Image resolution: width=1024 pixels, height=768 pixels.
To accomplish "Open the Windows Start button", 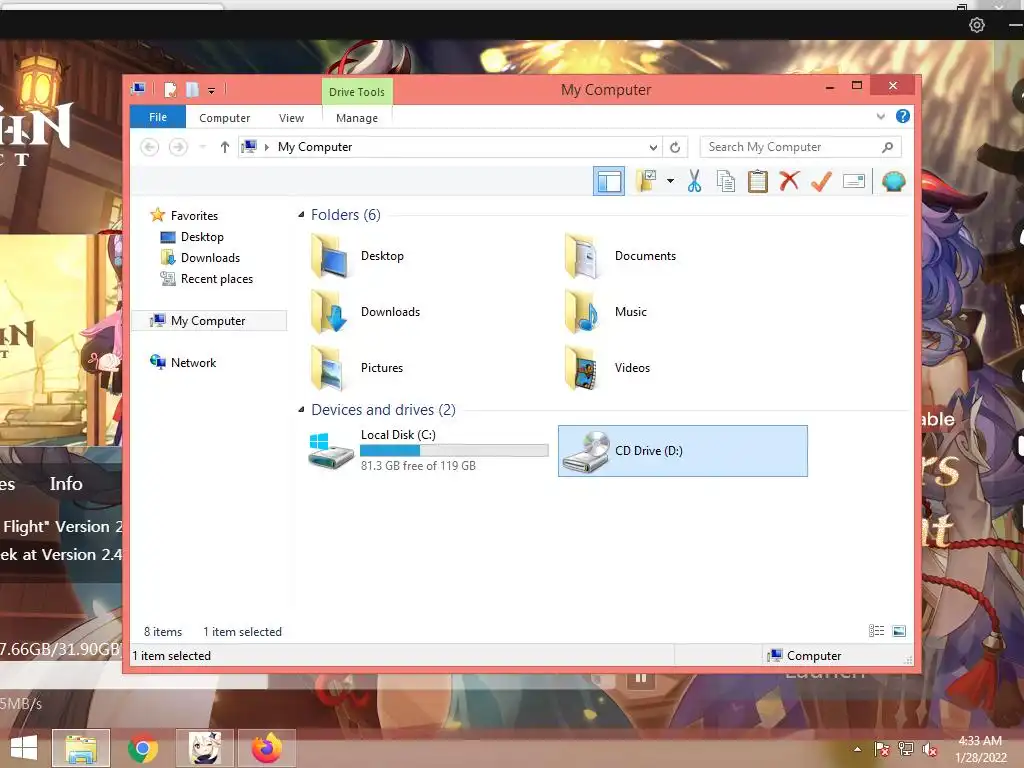I will (x=24, y=748).
